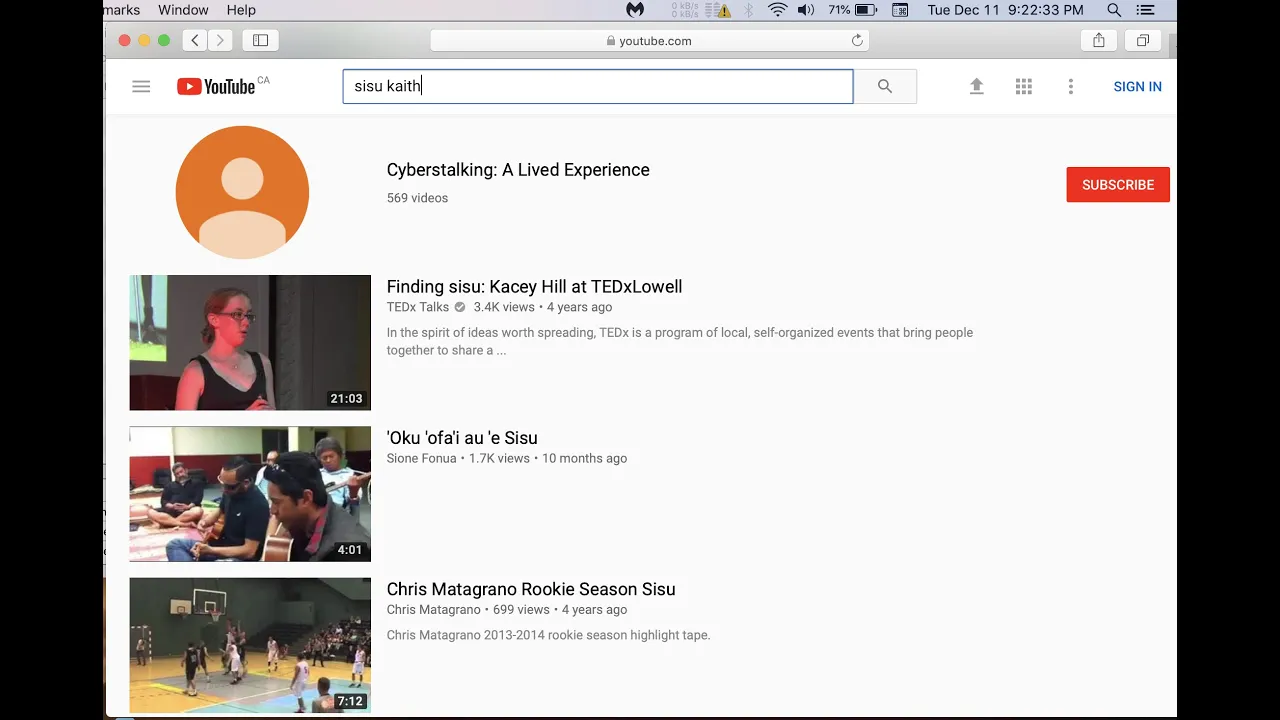Open the battery status icon
This screenshot has height=720, width=1280.
(866, 10)
